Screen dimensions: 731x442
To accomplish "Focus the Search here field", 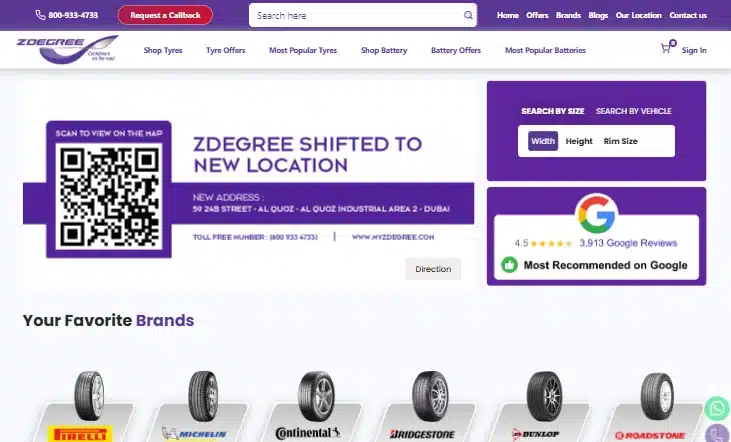I will [x=363, y=15].
